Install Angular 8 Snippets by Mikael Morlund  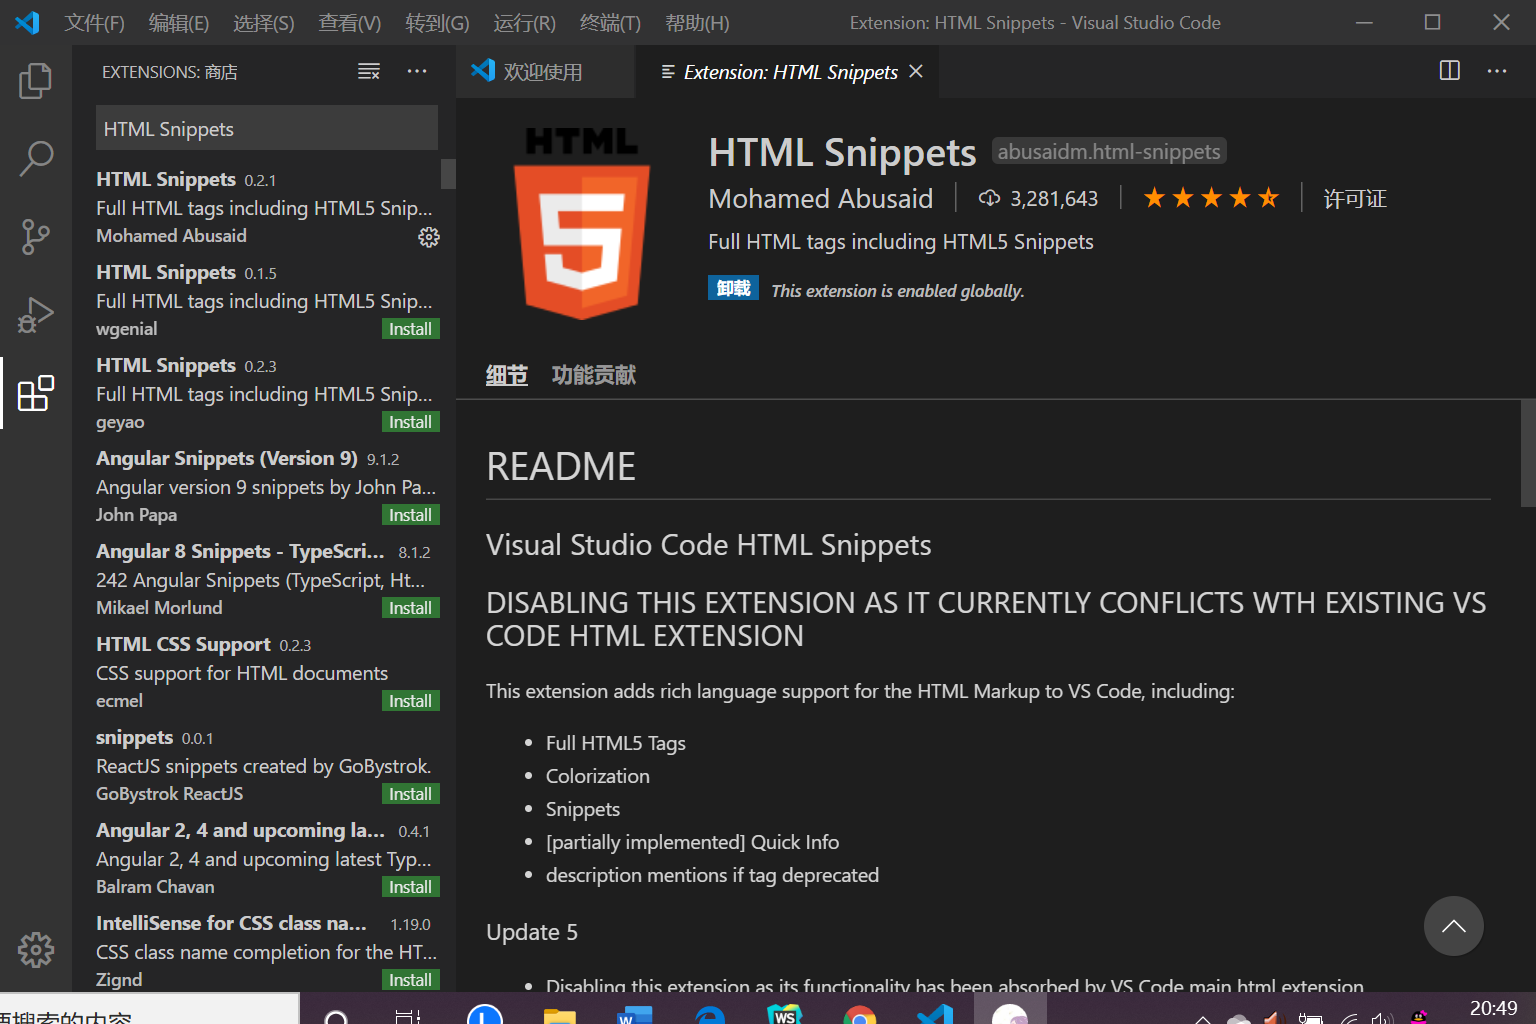tap(411, 608)
